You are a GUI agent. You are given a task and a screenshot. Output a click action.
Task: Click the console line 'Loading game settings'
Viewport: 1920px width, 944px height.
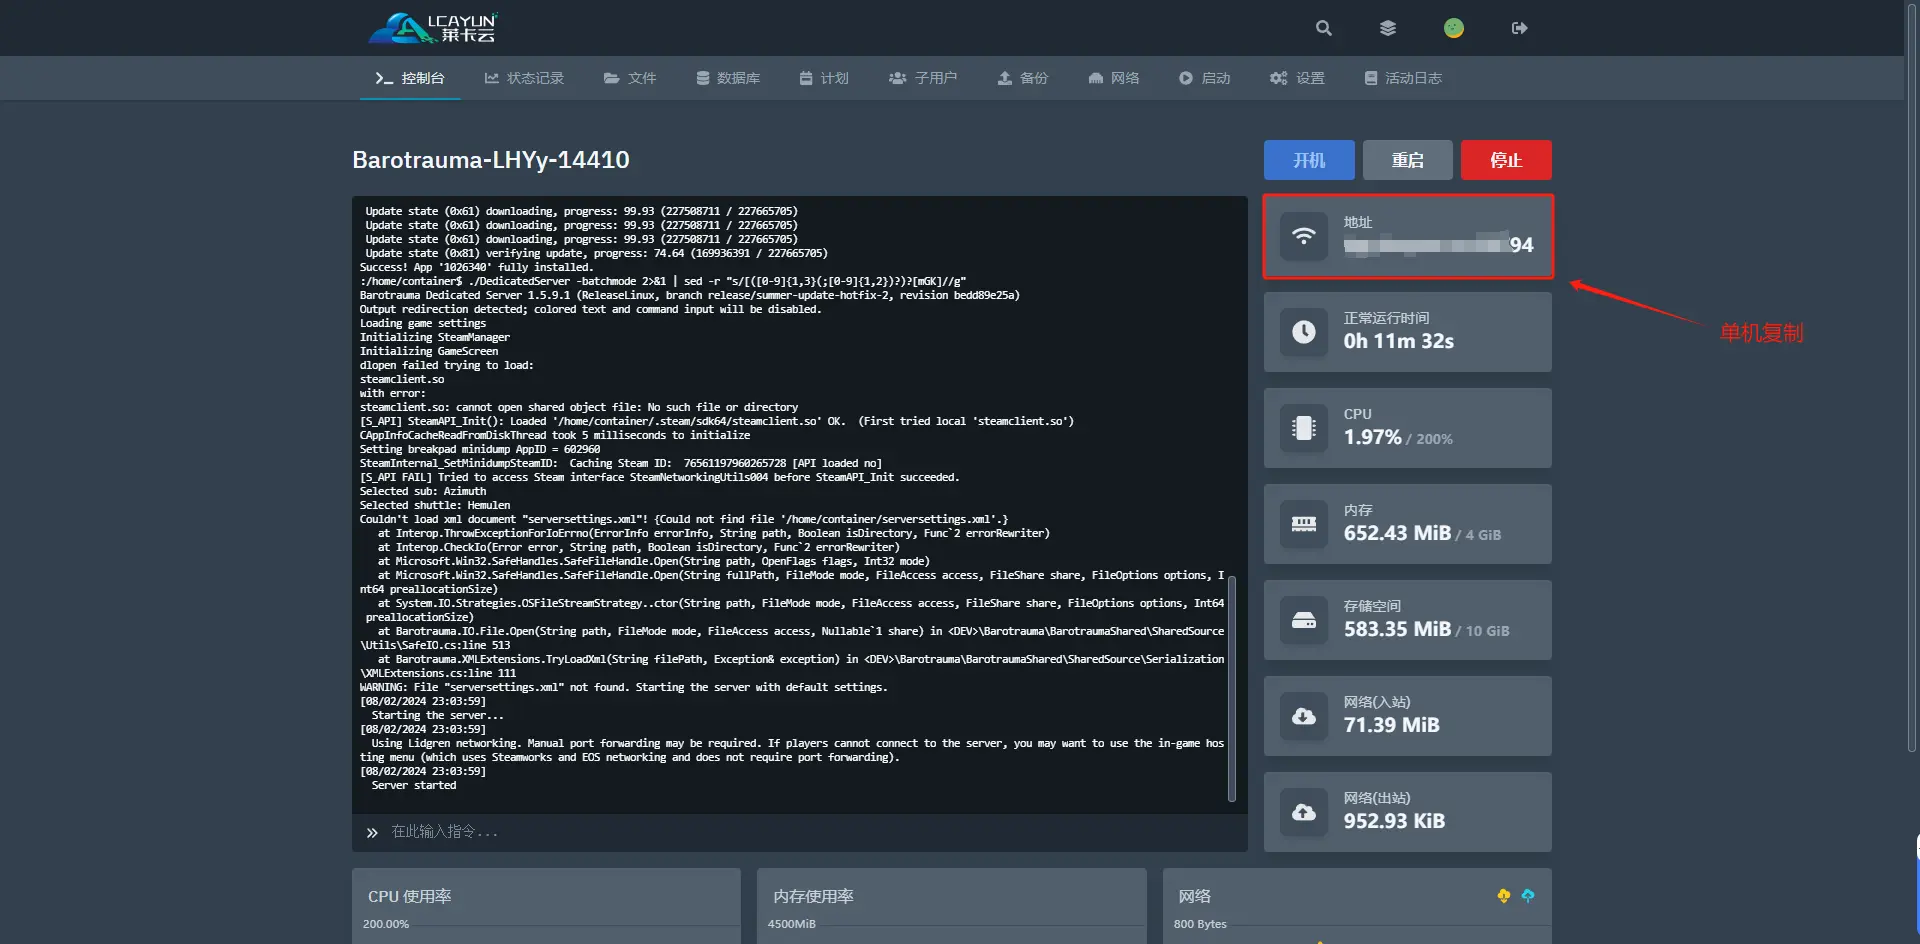[423, 323]
